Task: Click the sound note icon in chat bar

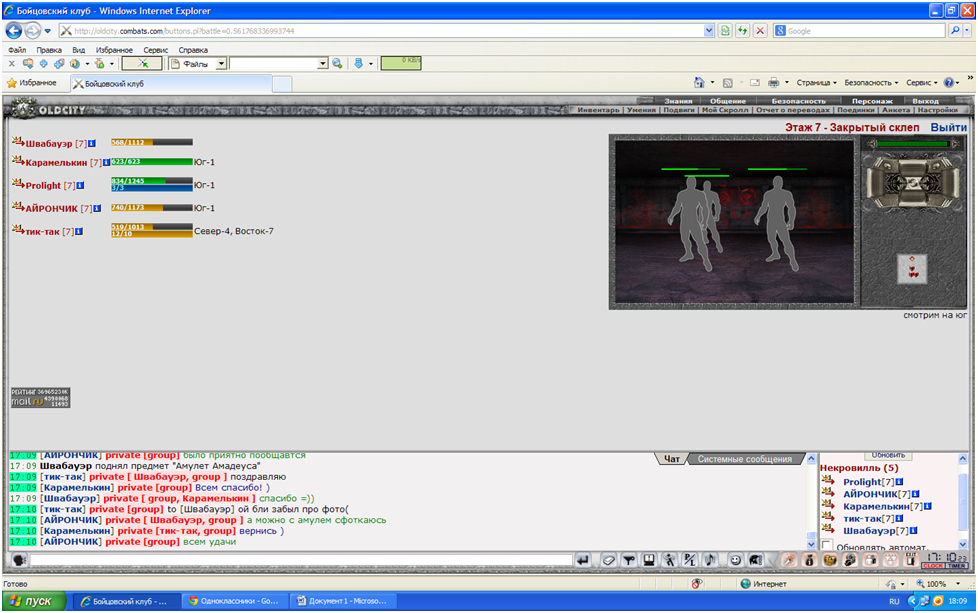Action: pos(710,560)
